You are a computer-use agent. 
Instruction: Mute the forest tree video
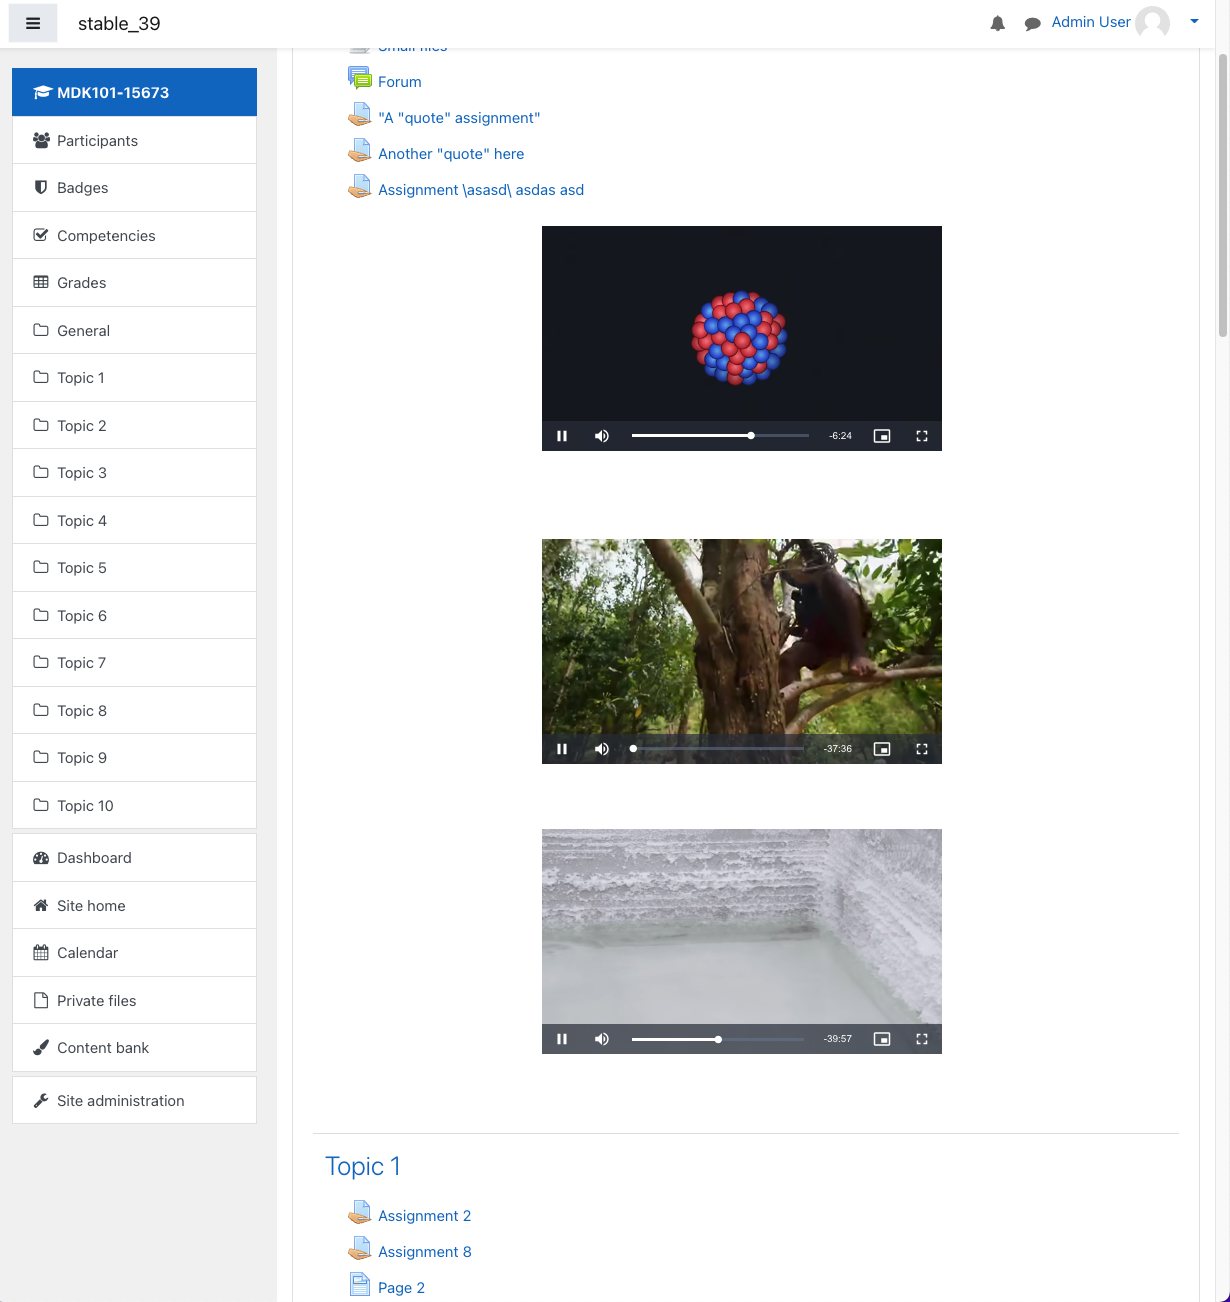pos(602,749)
